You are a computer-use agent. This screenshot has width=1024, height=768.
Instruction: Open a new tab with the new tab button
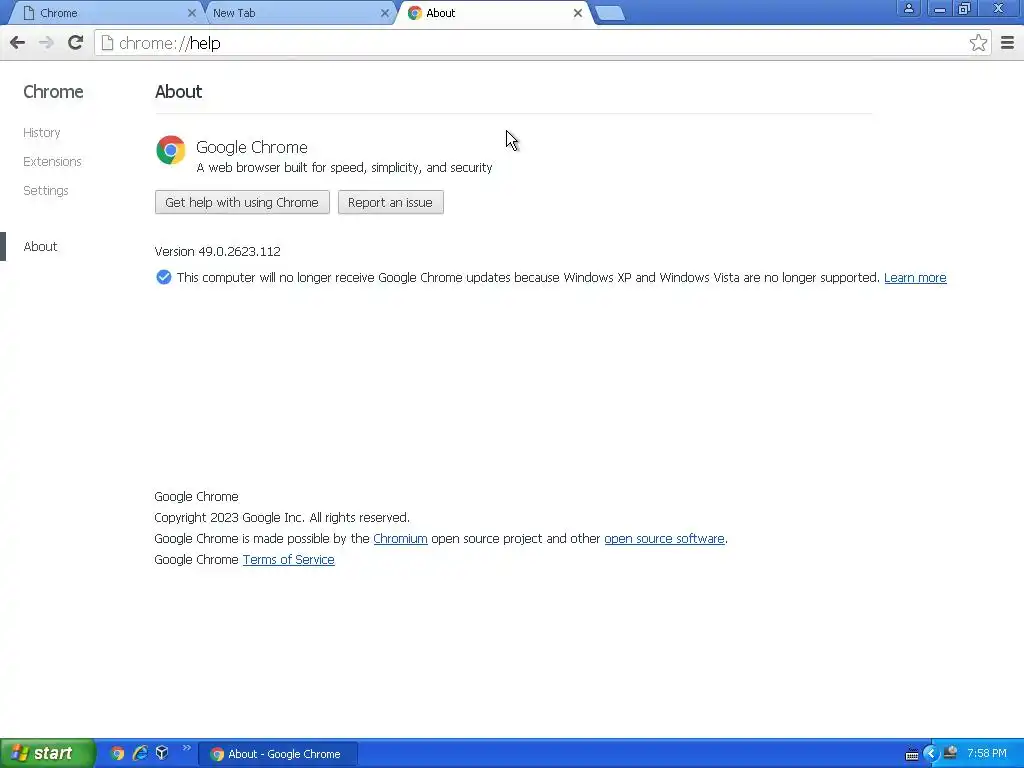(610, 14)
